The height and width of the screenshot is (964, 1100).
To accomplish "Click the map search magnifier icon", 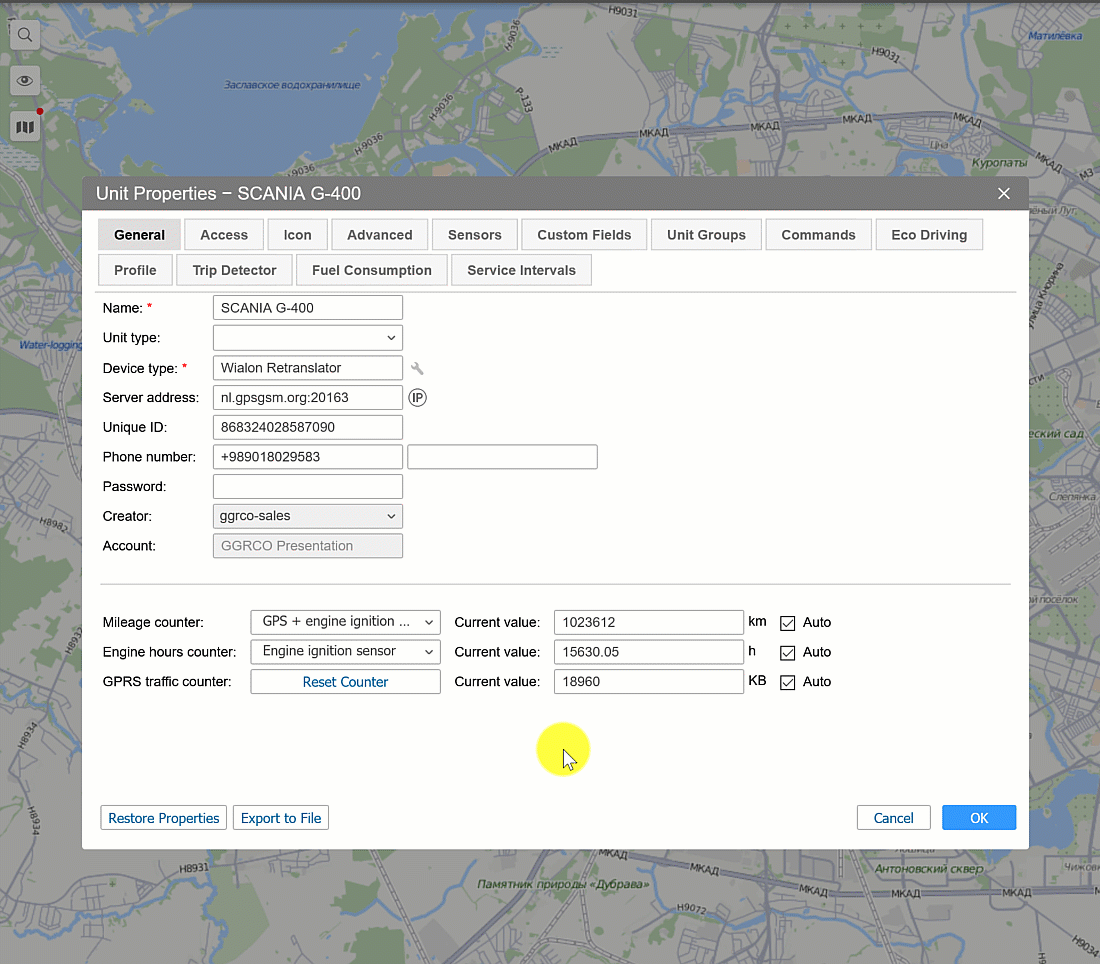I will pos(25,35).
